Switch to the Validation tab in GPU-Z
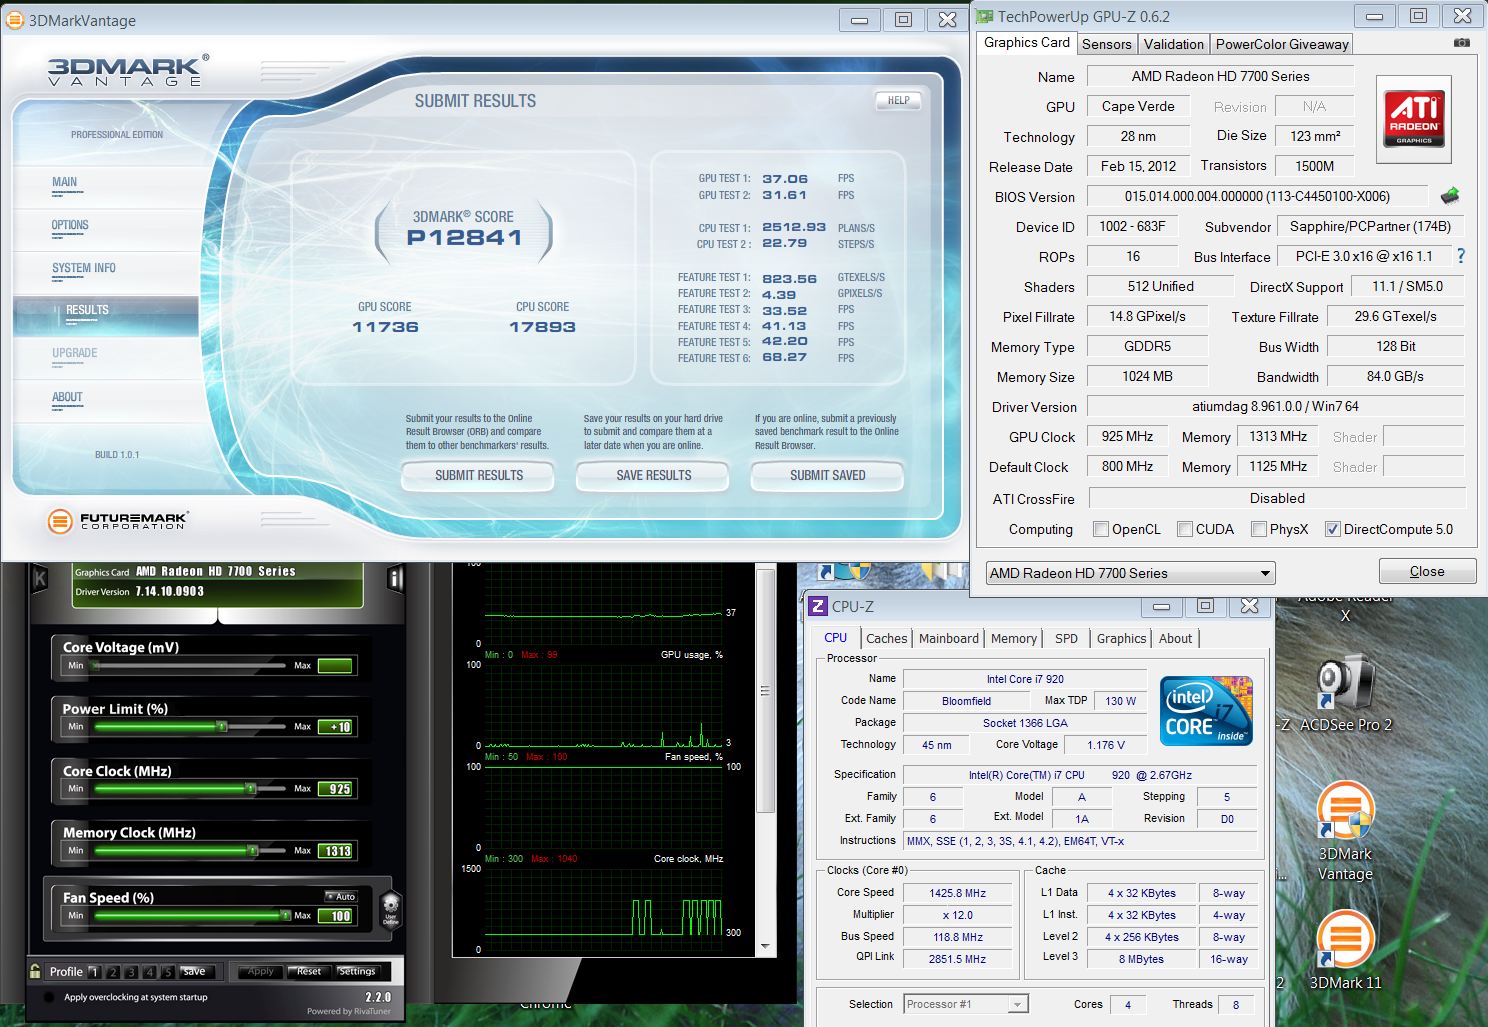This screenshot has height=1027, width=1488. pos(1173,44)
